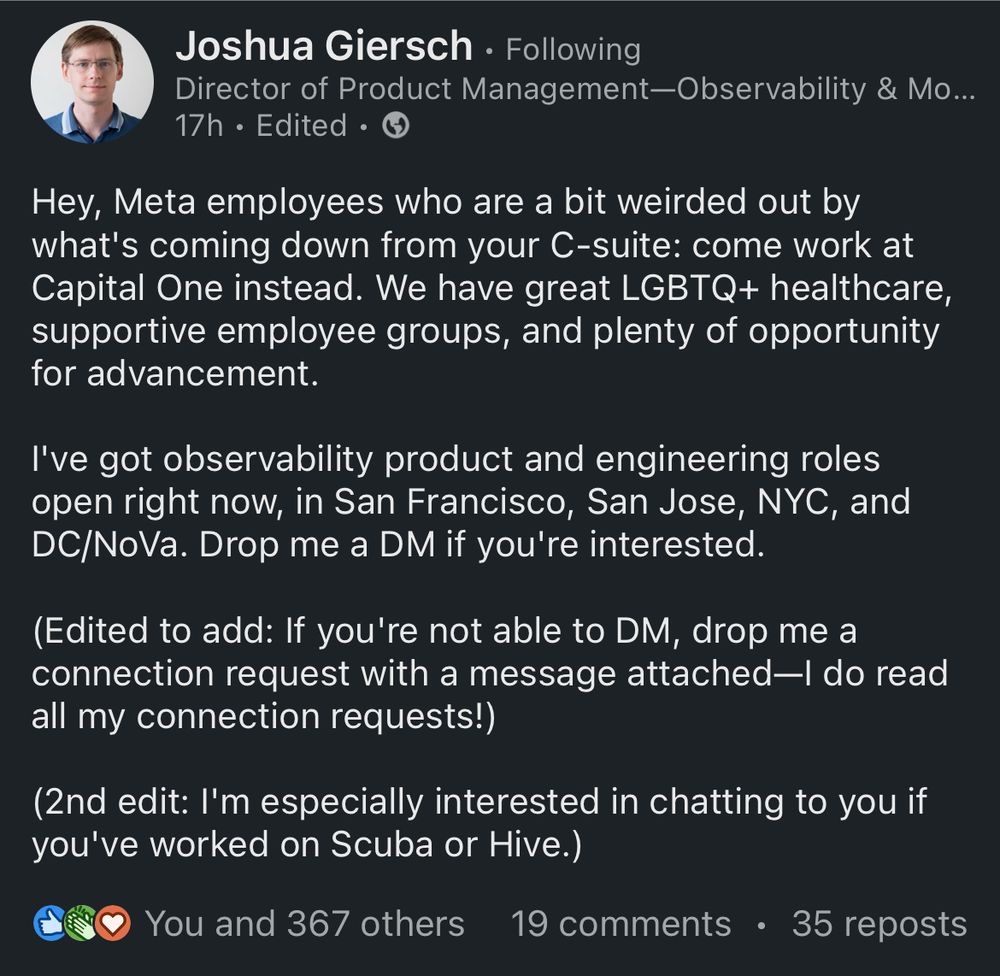Click the green clapping celebrate reaction icon
This screenshot has height=976, width=1000.
tap(81, 923)
